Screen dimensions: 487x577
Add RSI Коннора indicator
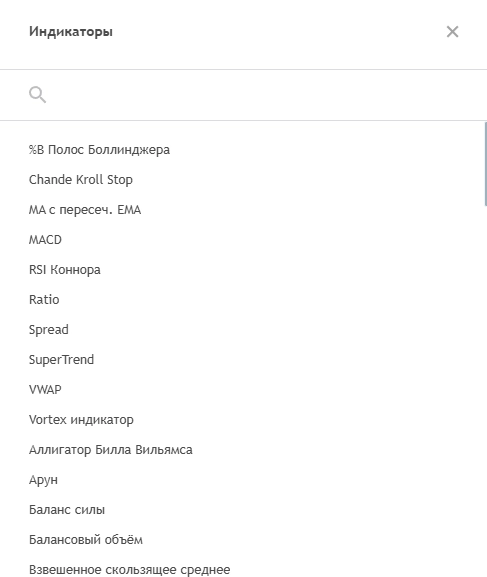[243, 270]
